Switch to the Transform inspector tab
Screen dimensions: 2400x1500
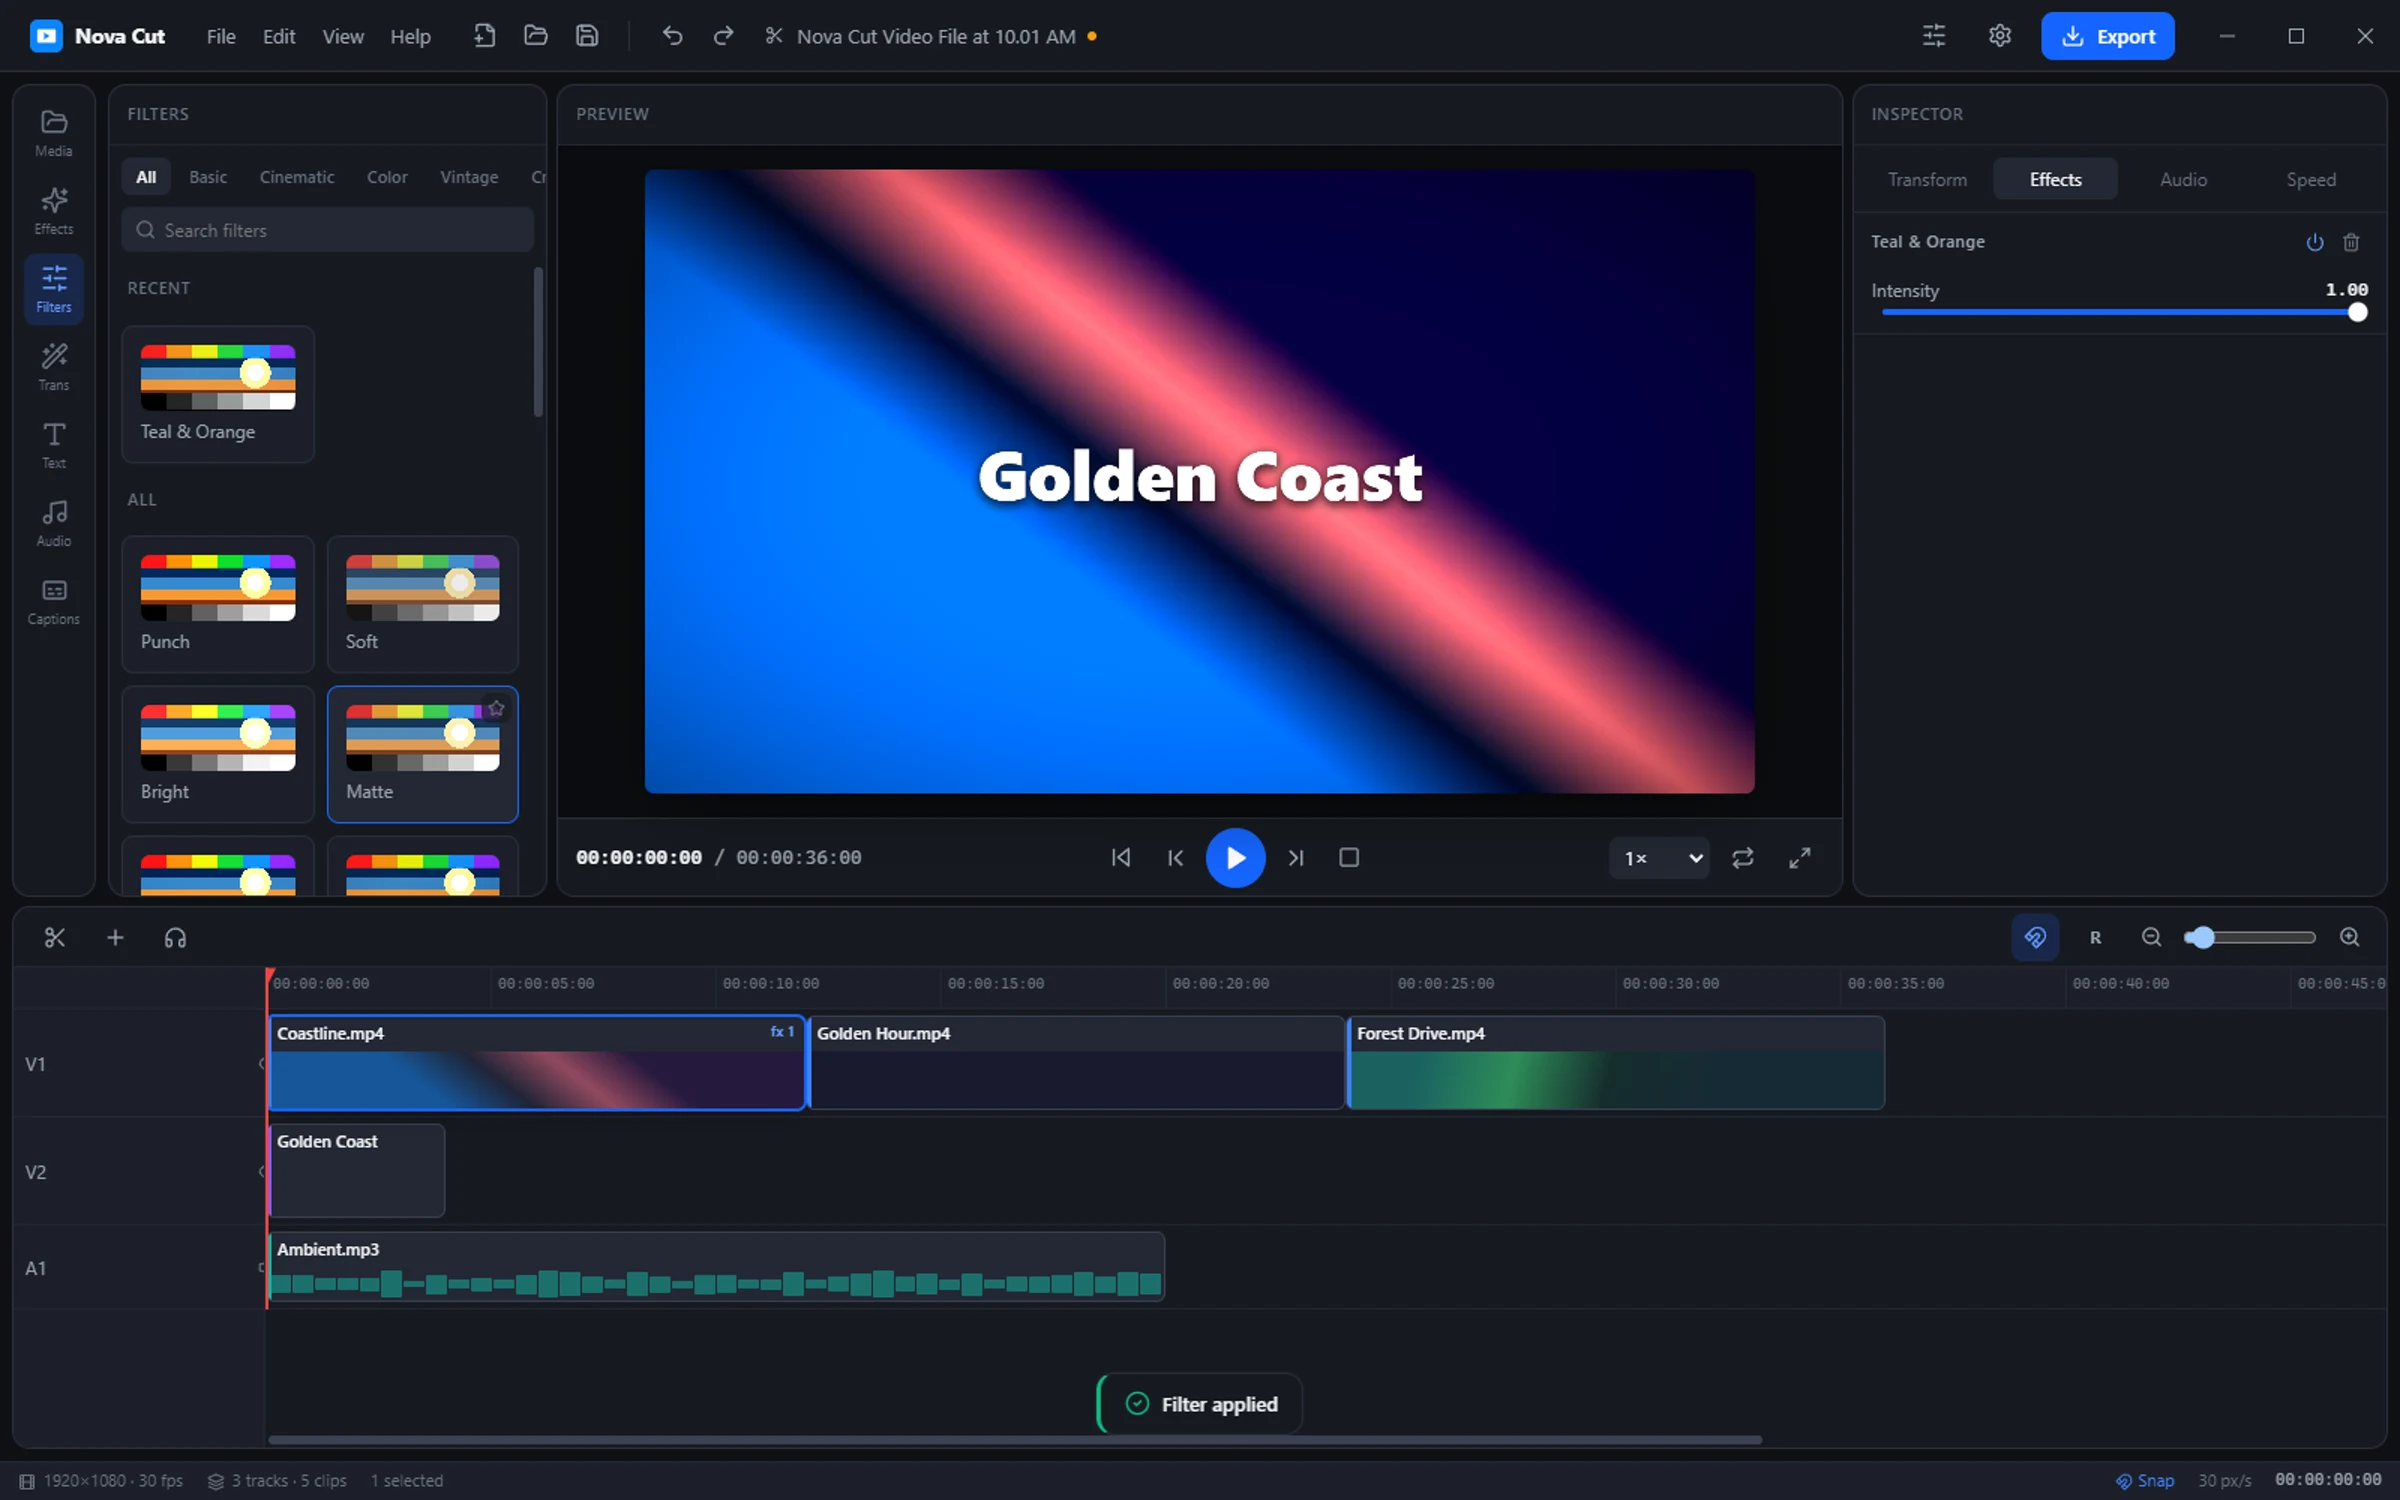point(1927,179)
